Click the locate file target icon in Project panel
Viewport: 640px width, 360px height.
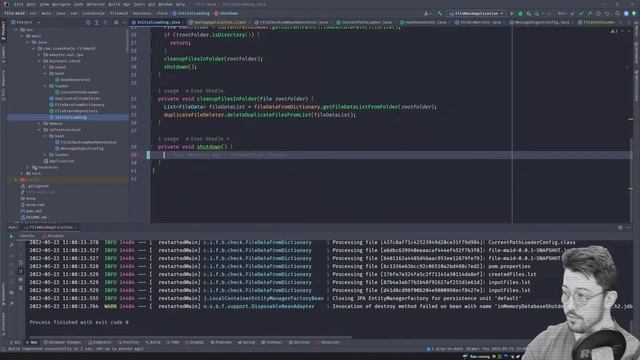click(x=88, y=22)
